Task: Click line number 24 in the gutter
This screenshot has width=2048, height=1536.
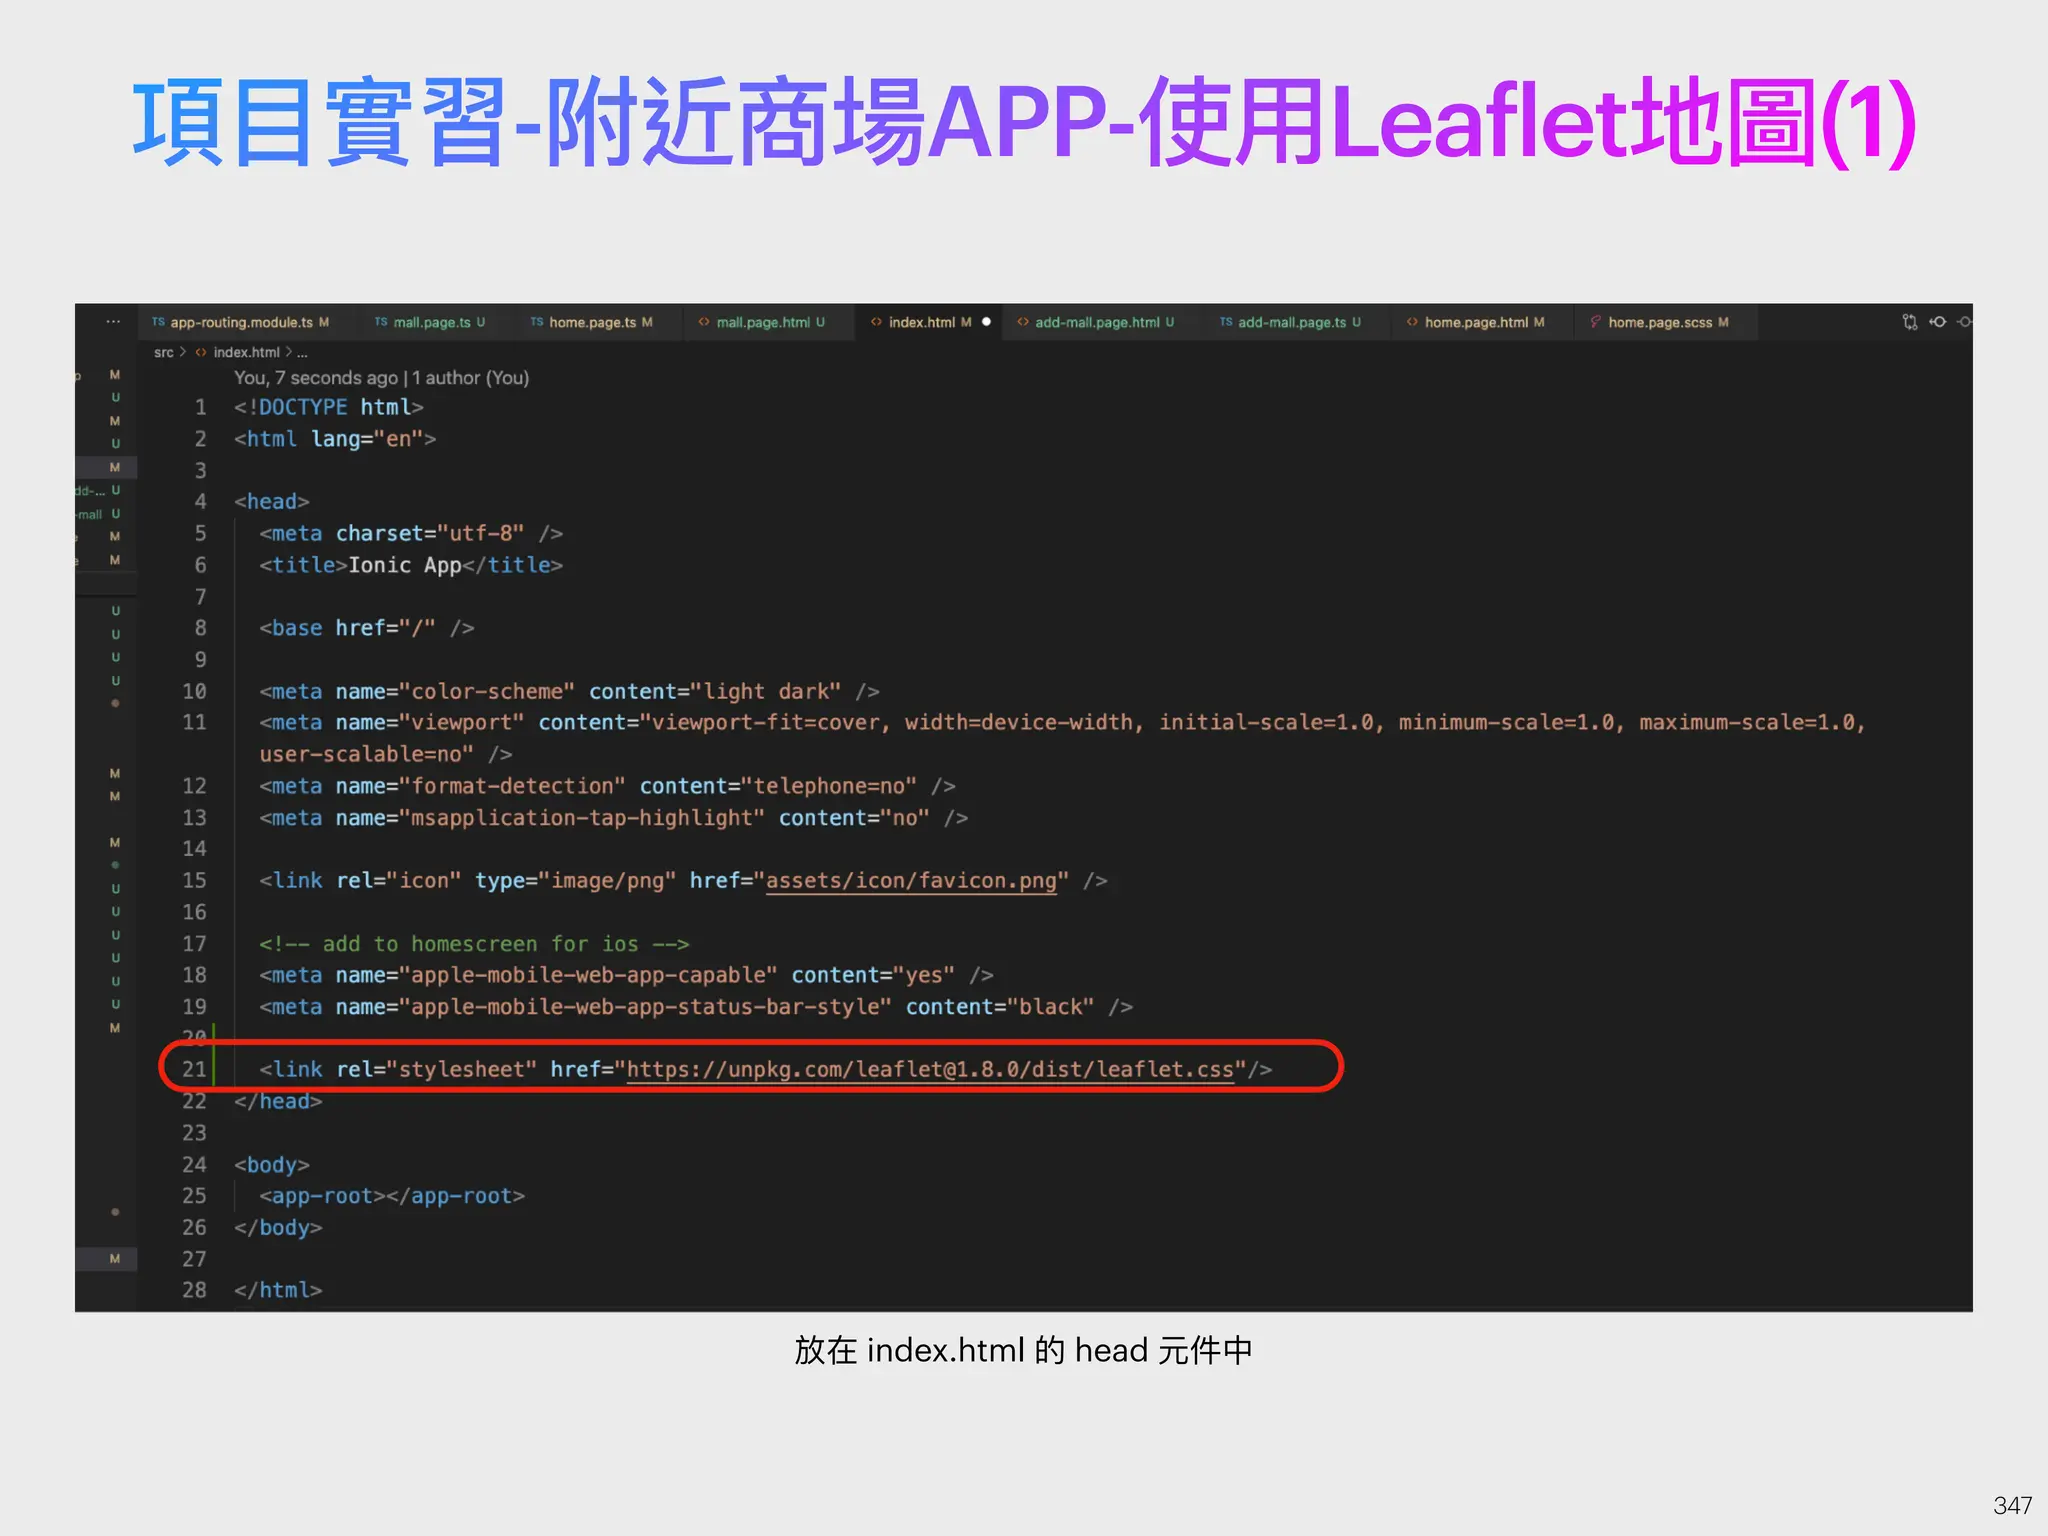Action: point(194,1165)
